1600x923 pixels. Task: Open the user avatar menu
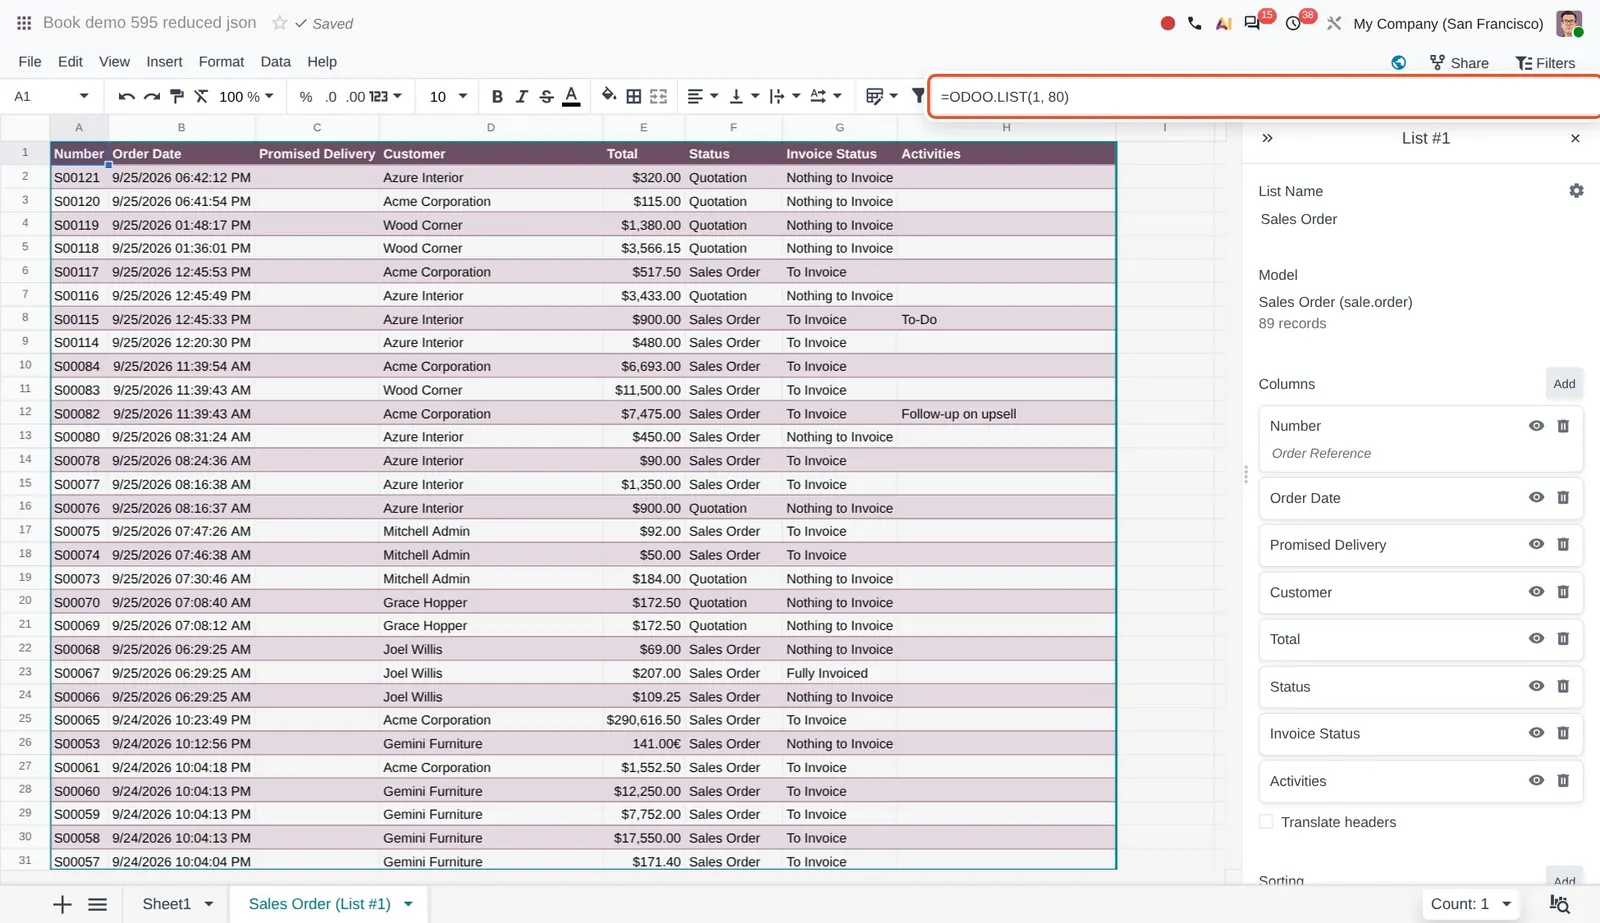pyautogui.click(x=1569, y=23)
